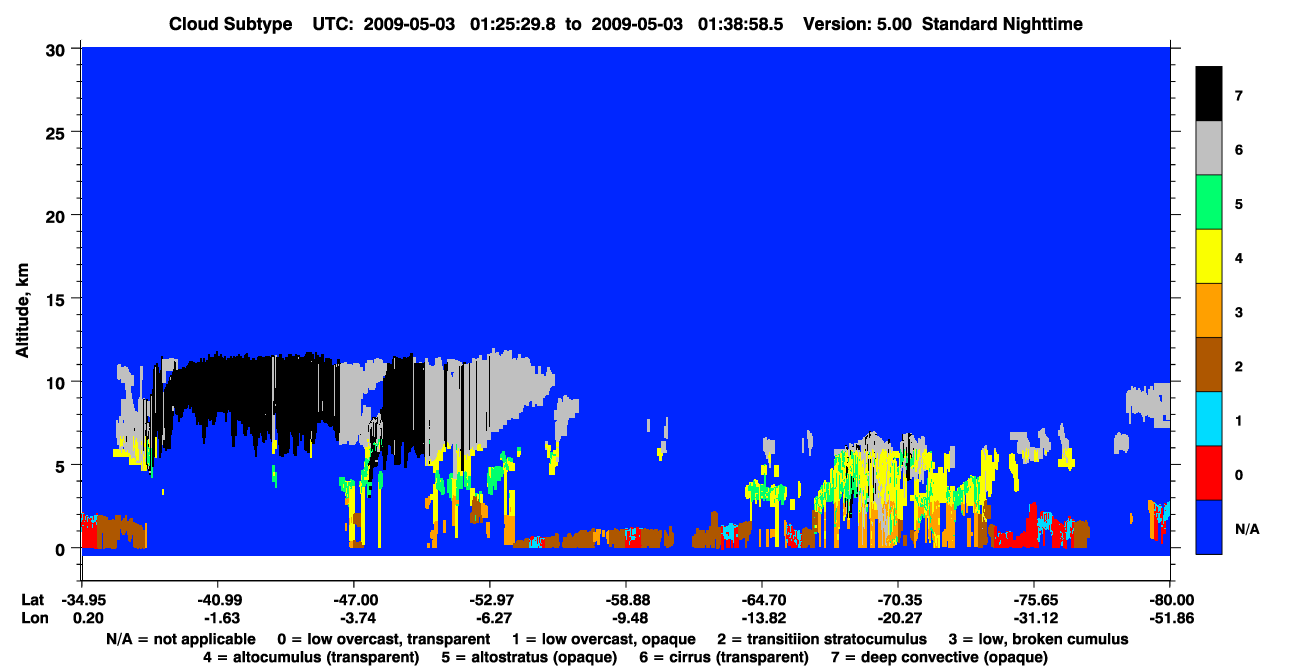Viewport: 1300px width, 667px height.
Task: Click the yellow altocumulus swatch labeled 4
Action: (x=1209, y=257)
